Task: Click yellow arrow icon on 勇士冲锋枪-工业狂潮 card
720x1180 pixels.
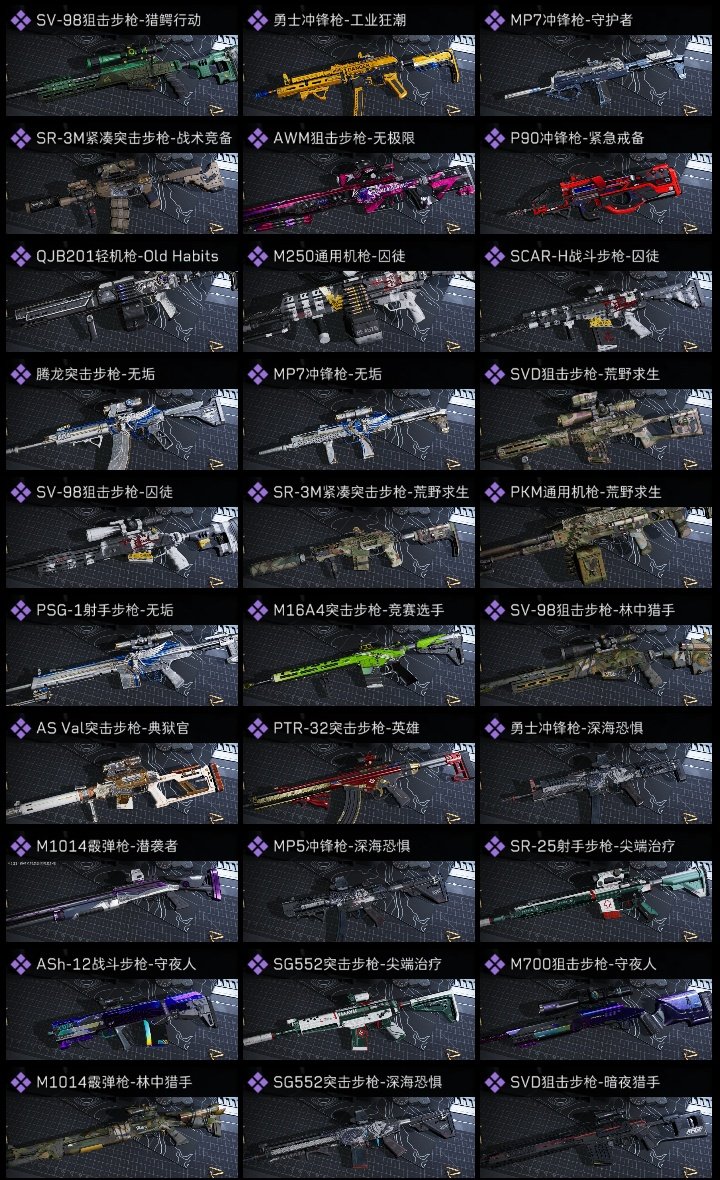Action: 453,110
